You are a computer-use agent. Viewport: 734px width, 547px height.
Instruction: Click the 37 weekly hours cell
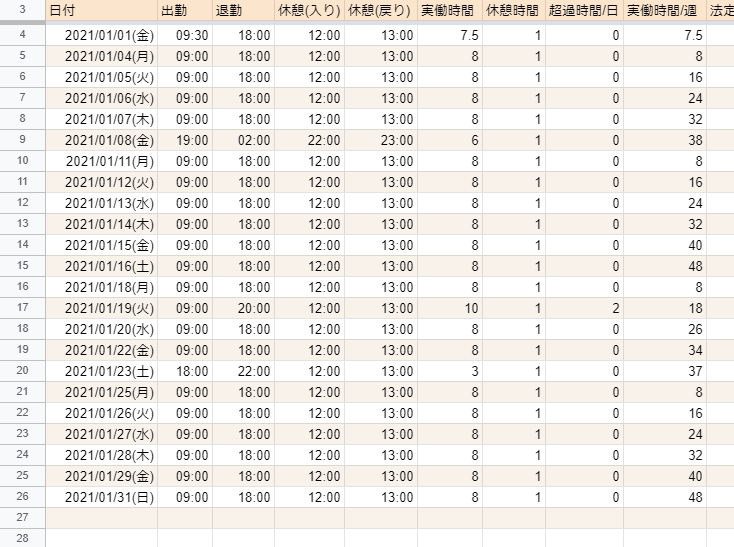665,371
